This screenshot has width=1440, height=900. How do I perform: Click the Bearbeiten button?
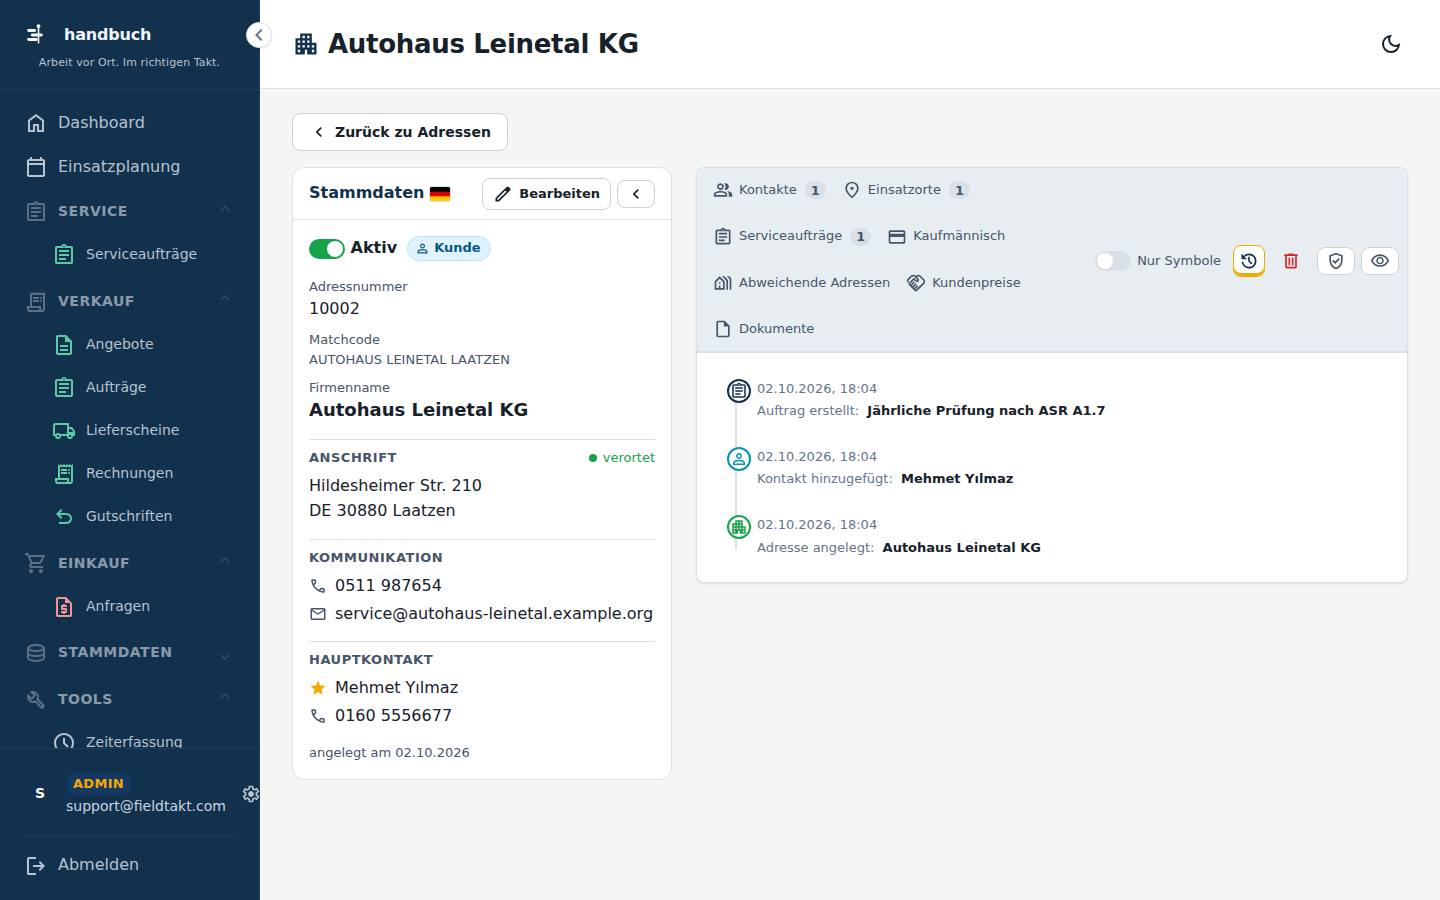[x=546, y=194]
